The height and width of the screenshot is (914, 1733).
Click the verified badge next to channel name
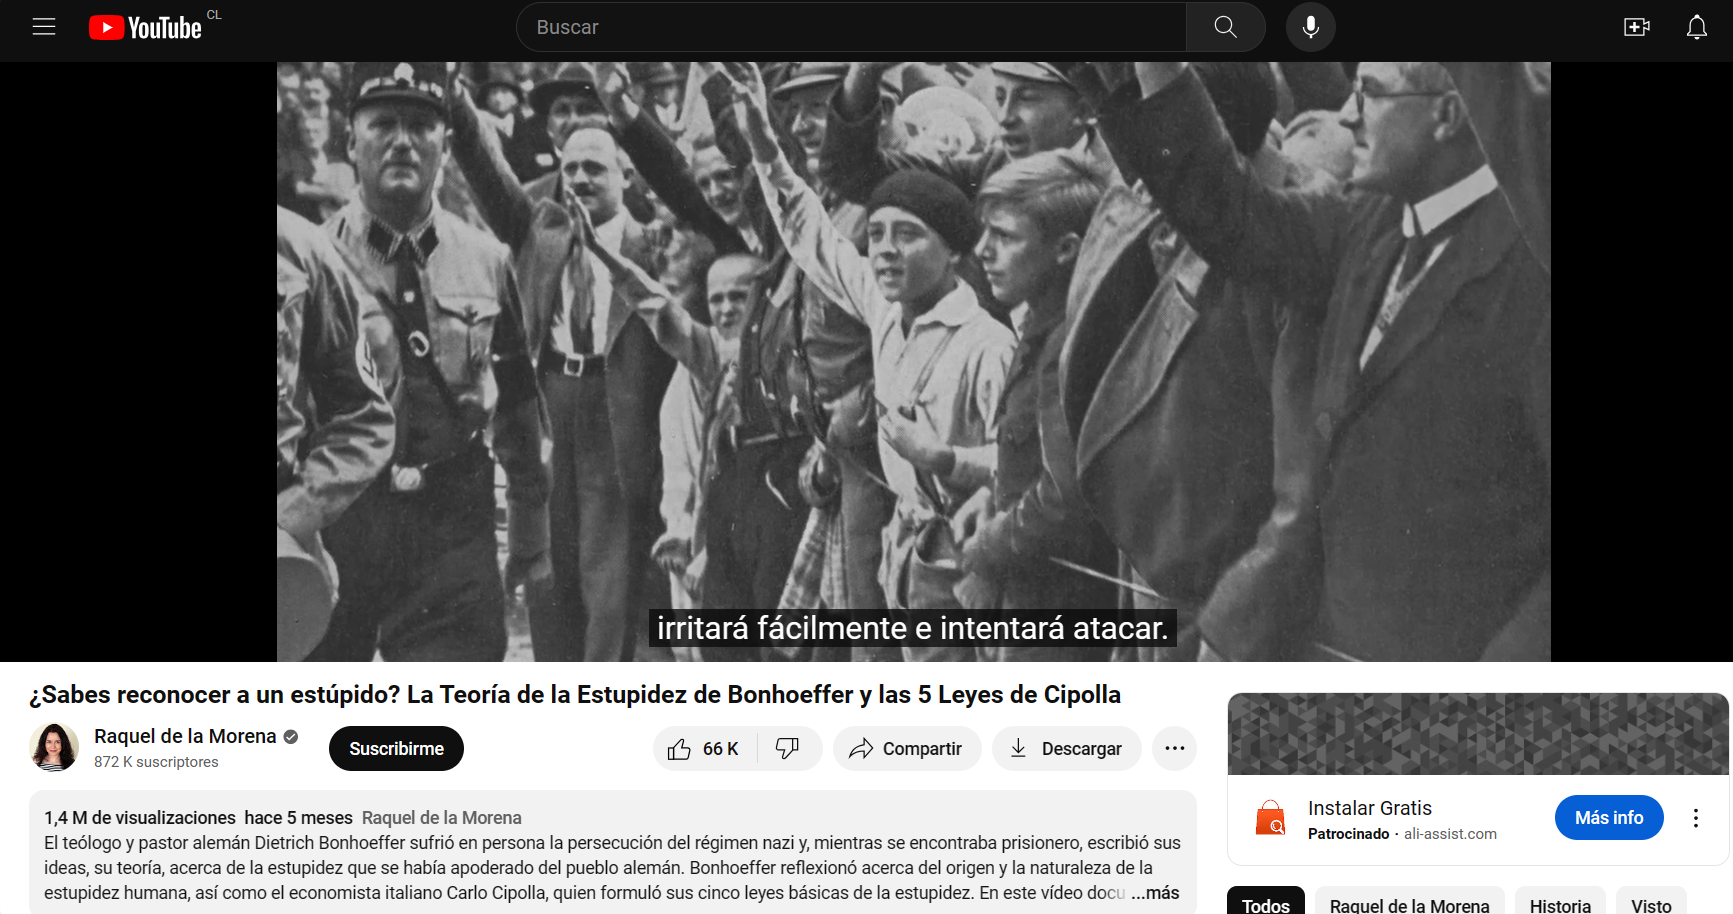pos(291,737)
